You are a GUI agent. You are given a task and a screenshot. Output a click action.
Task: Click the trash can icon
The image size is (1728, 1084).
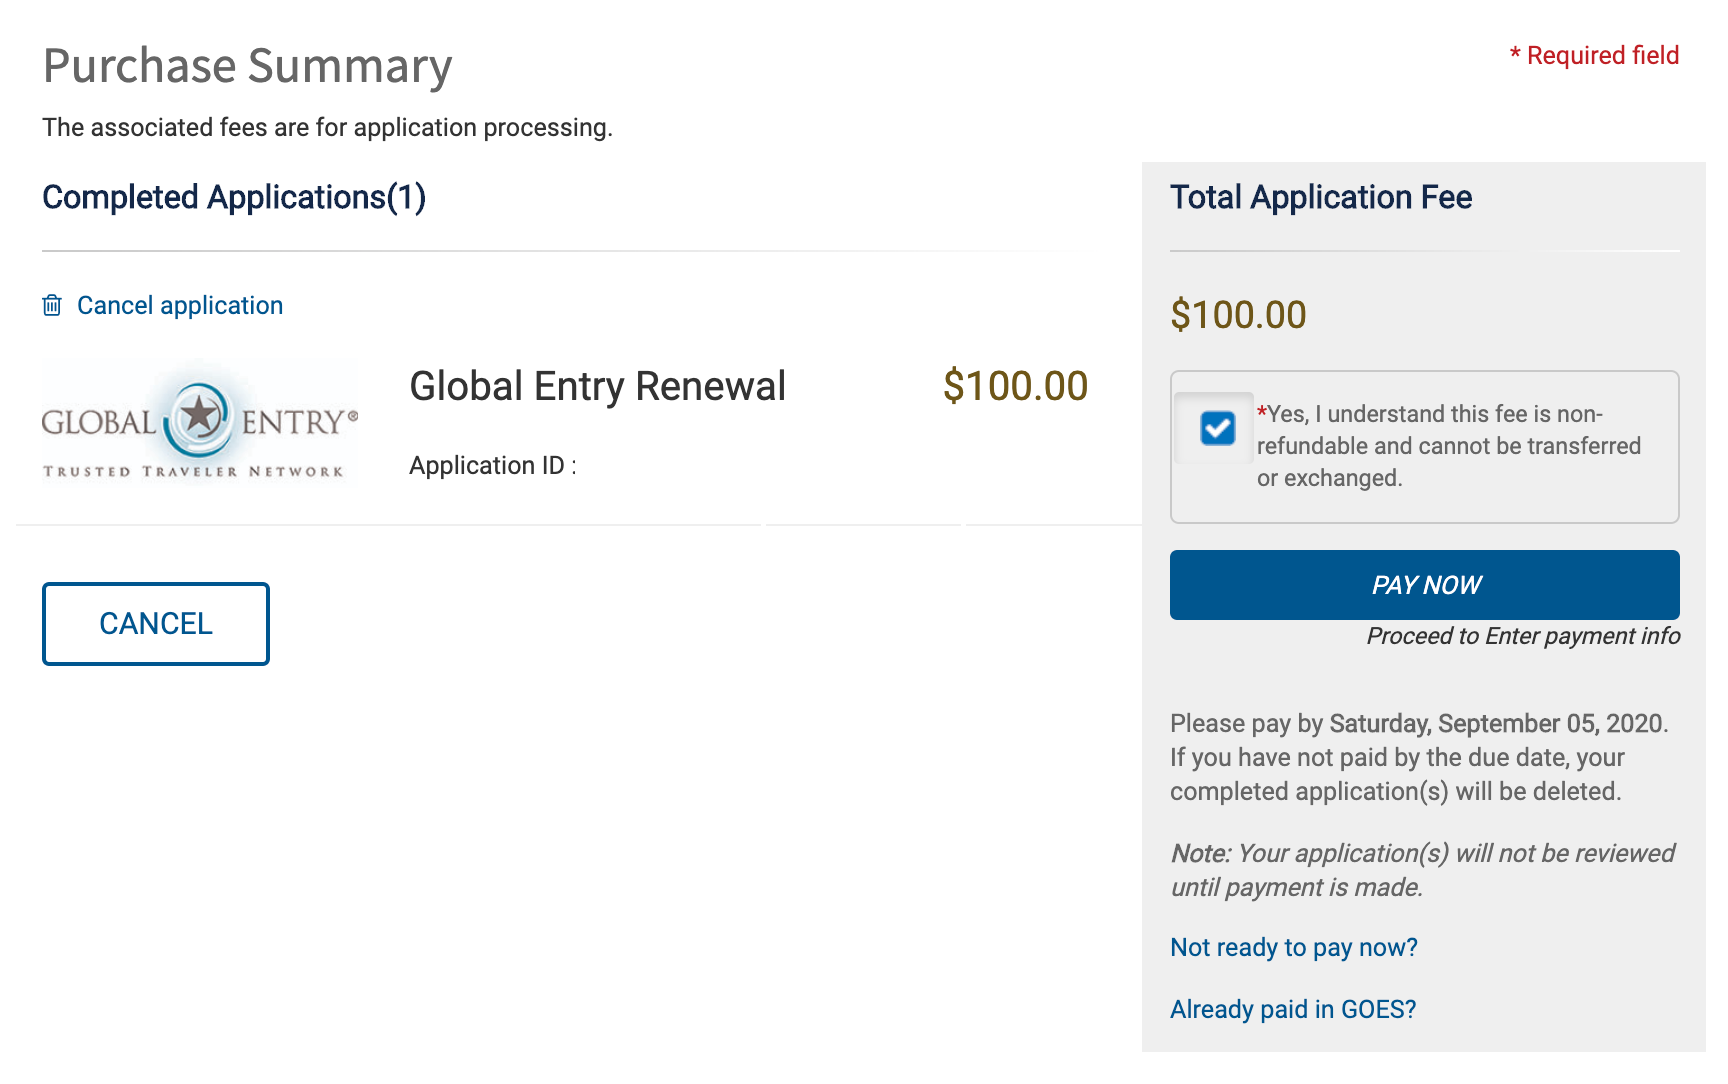point(52,305)
